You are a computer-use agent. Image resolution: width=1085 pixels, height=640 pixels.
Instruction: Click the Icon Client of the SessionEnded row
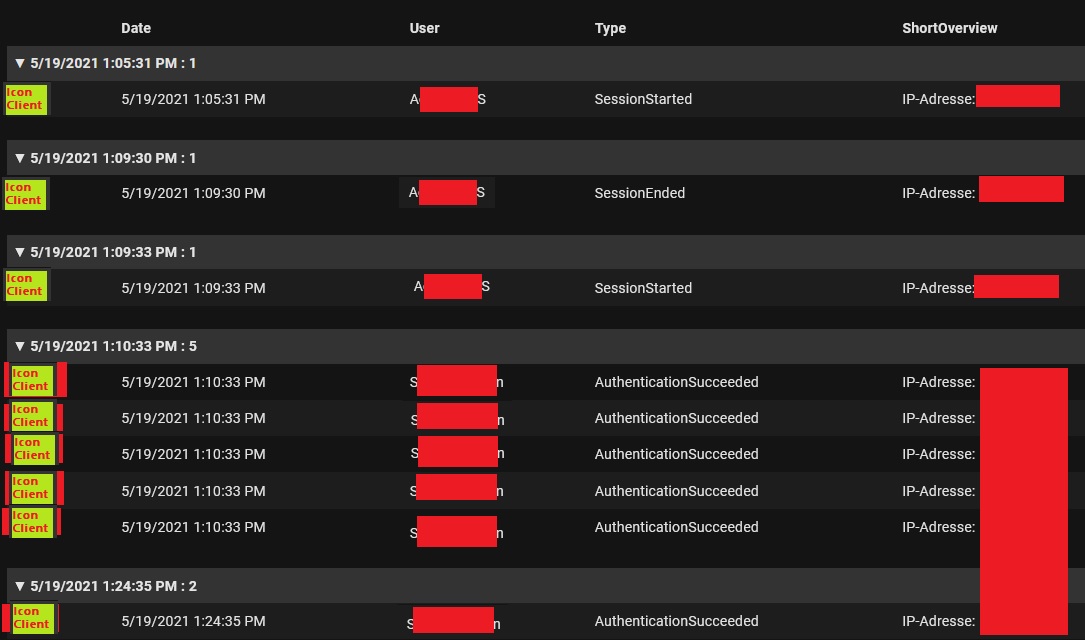(26, 194)
